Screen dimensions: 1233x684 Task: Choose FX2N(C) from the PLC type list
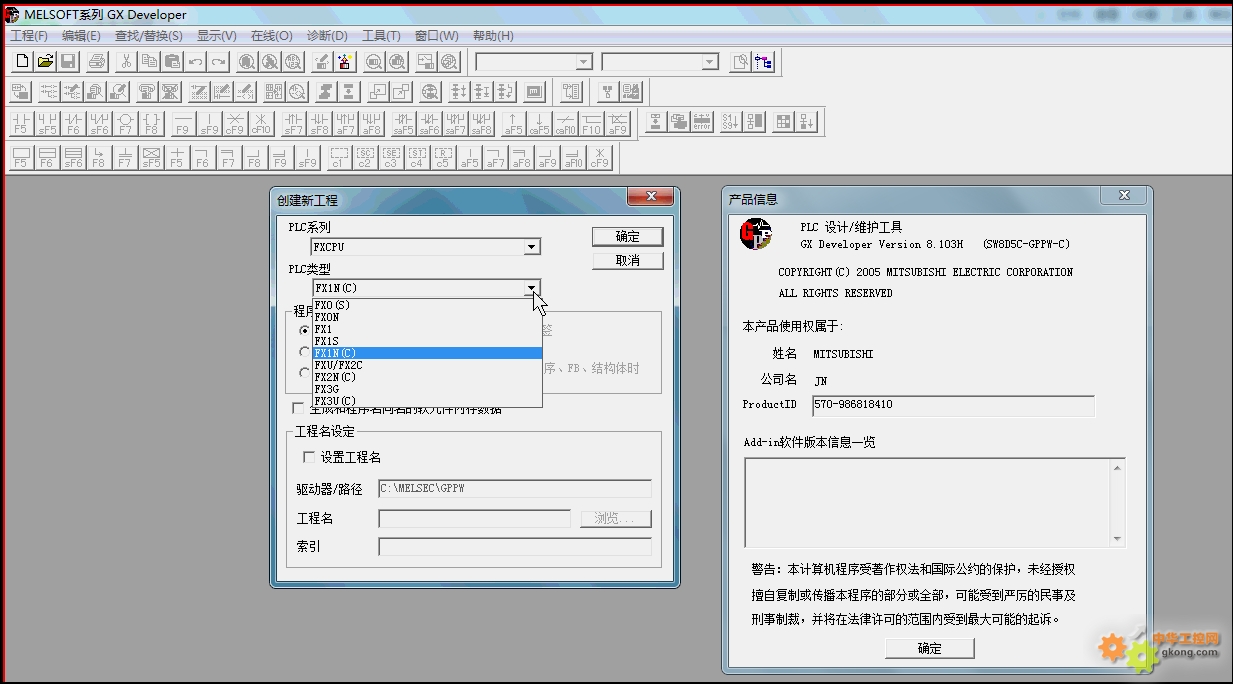427,377
